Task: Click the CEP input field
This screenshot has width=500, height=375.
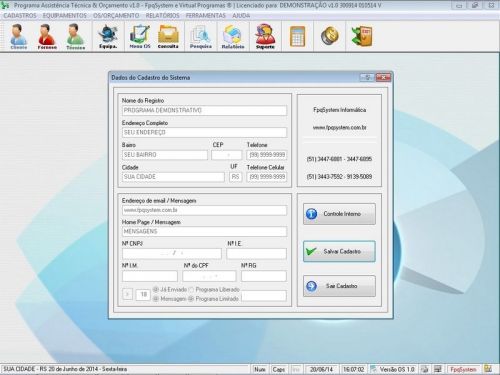Action: point(227,155)
